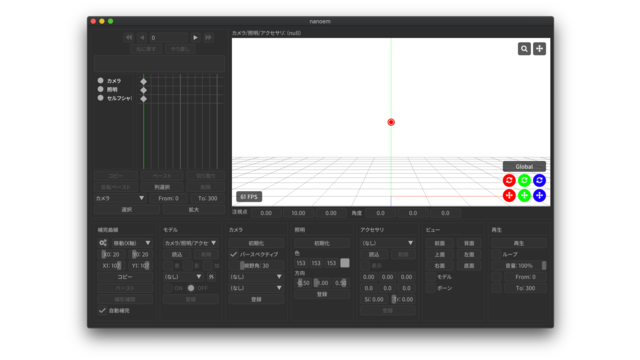Enable the playback To: 300 checkbox
This screenshot has height=360, width=640.
496,288
